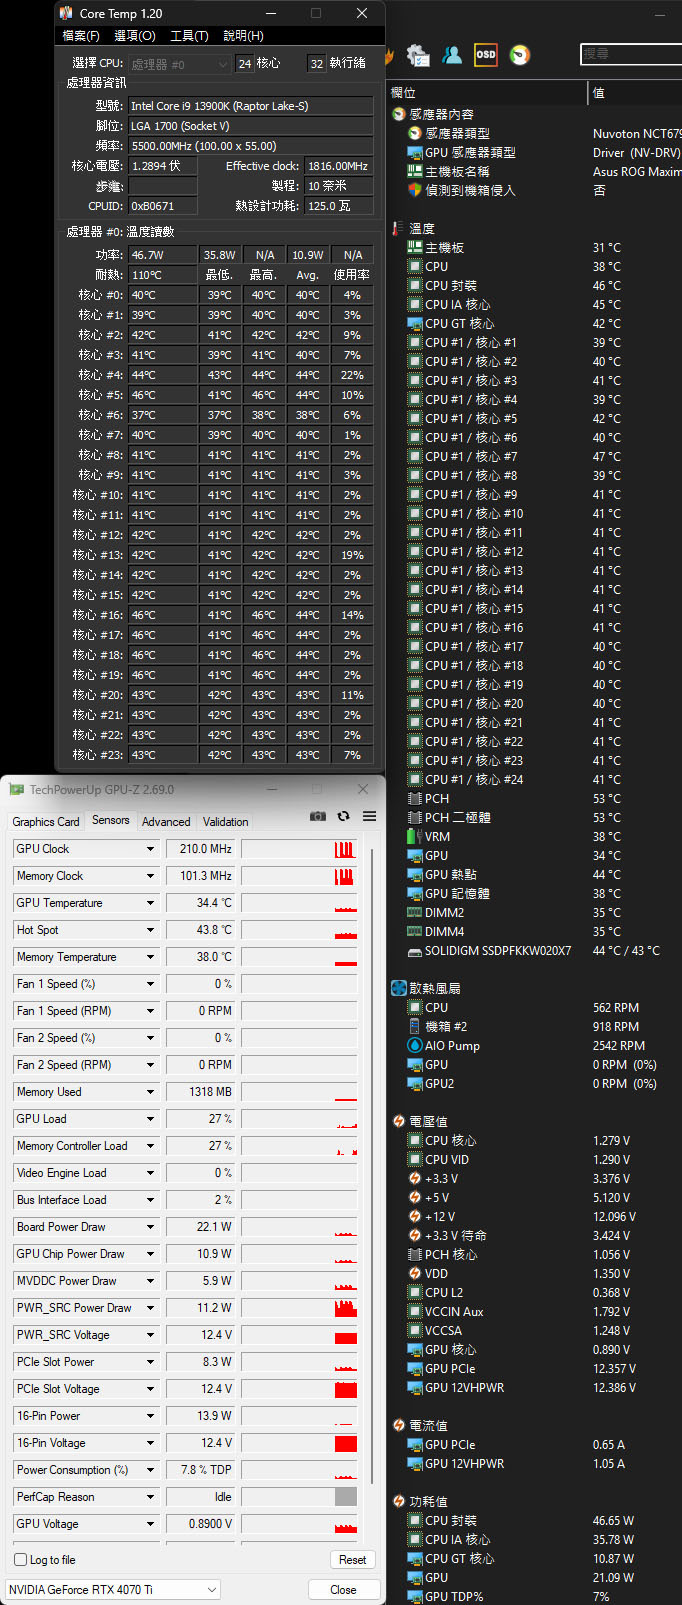
Task: Open AIDA64 preferences gear-checklist icon
Action: 418,55
